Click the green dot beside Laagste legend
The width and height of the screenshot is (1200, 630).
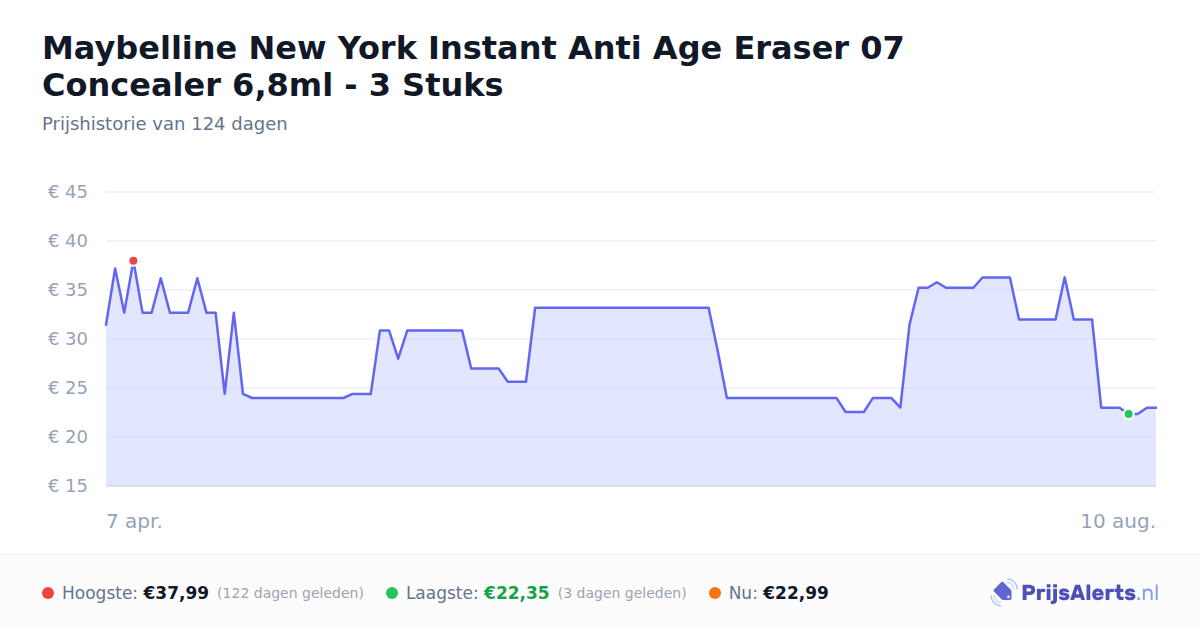pyautogui.click(x=392, y=593)
